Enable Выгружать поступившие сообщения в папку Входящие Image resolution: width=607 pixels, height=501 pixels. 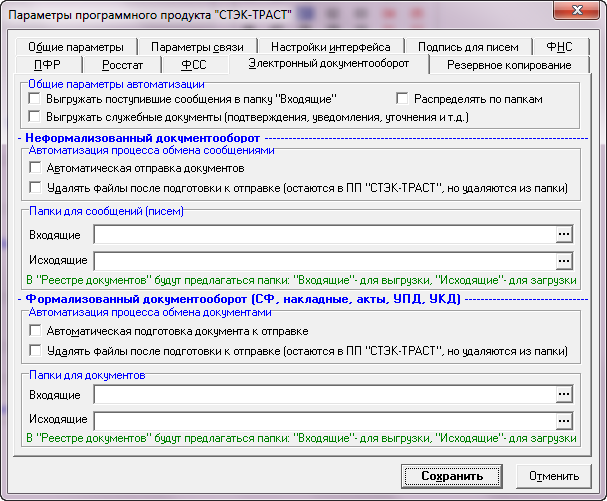(34, 98)
